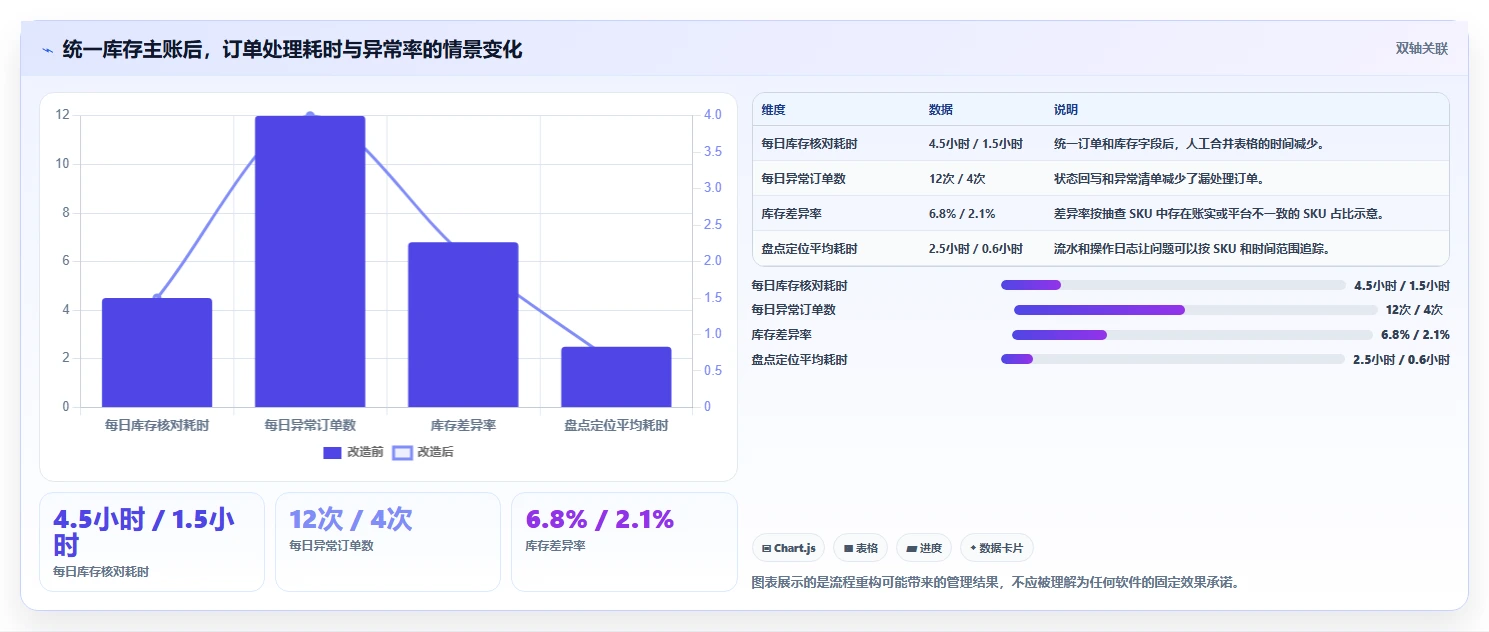The width and height of the screenshot is (1489, 632).
Task: Click the 表格 chip
Action: [x=861, y=548]
